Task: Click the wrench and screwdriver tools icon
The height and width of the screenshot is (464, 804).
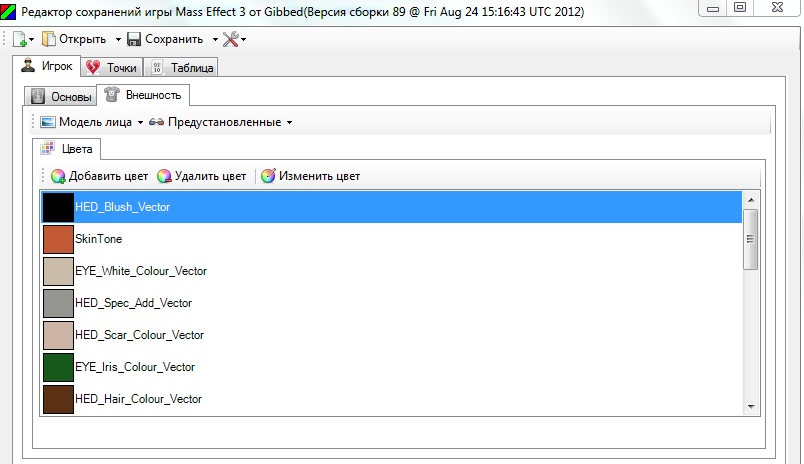Action: tap(231, 39)
